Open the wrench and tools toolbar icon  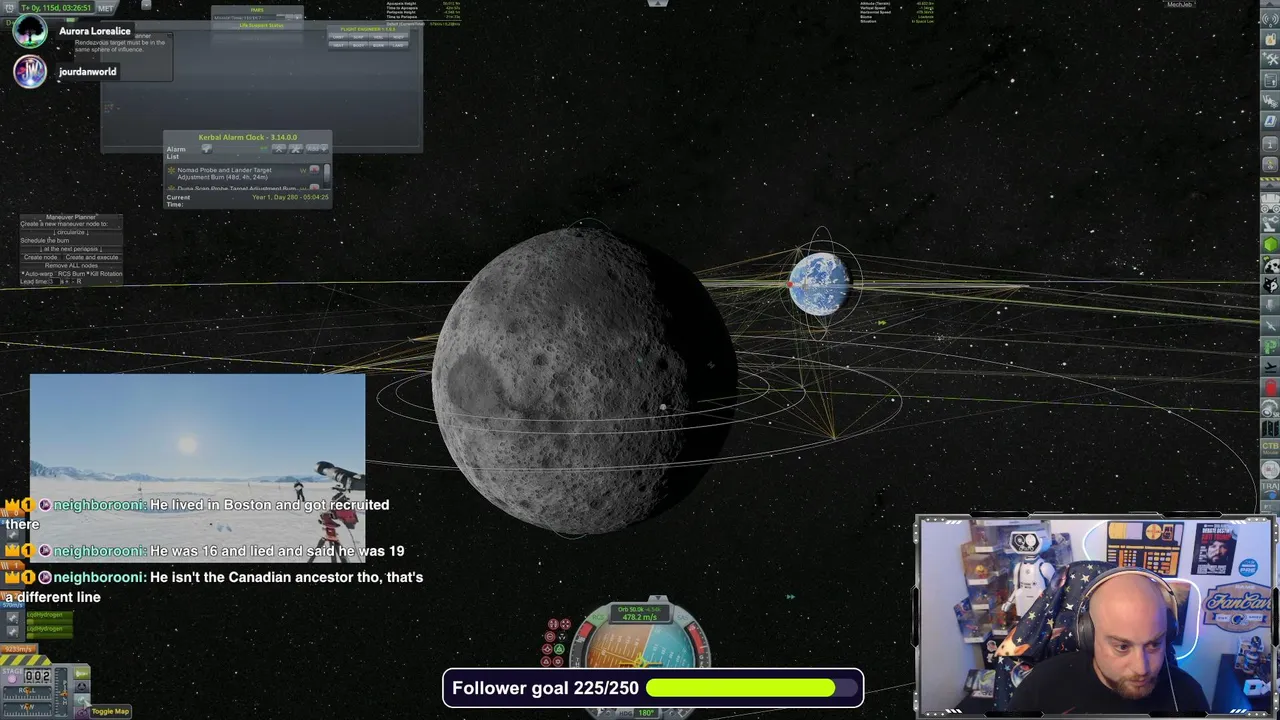click(x=1270, y=59)
